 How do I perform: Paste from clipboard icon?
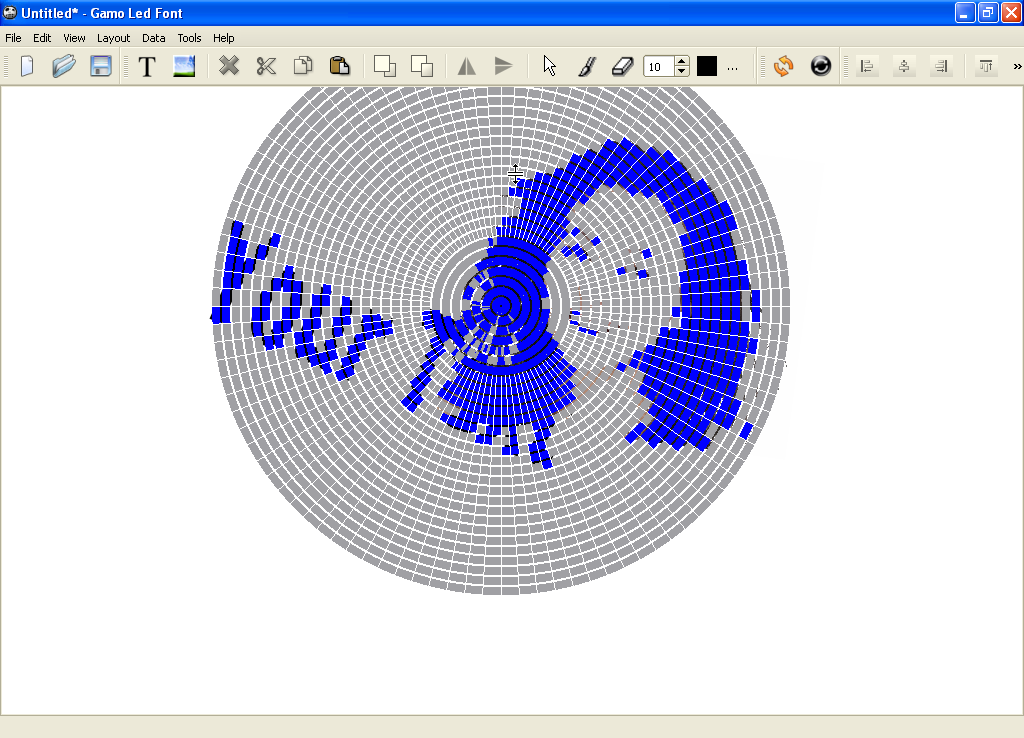(339, 65)
